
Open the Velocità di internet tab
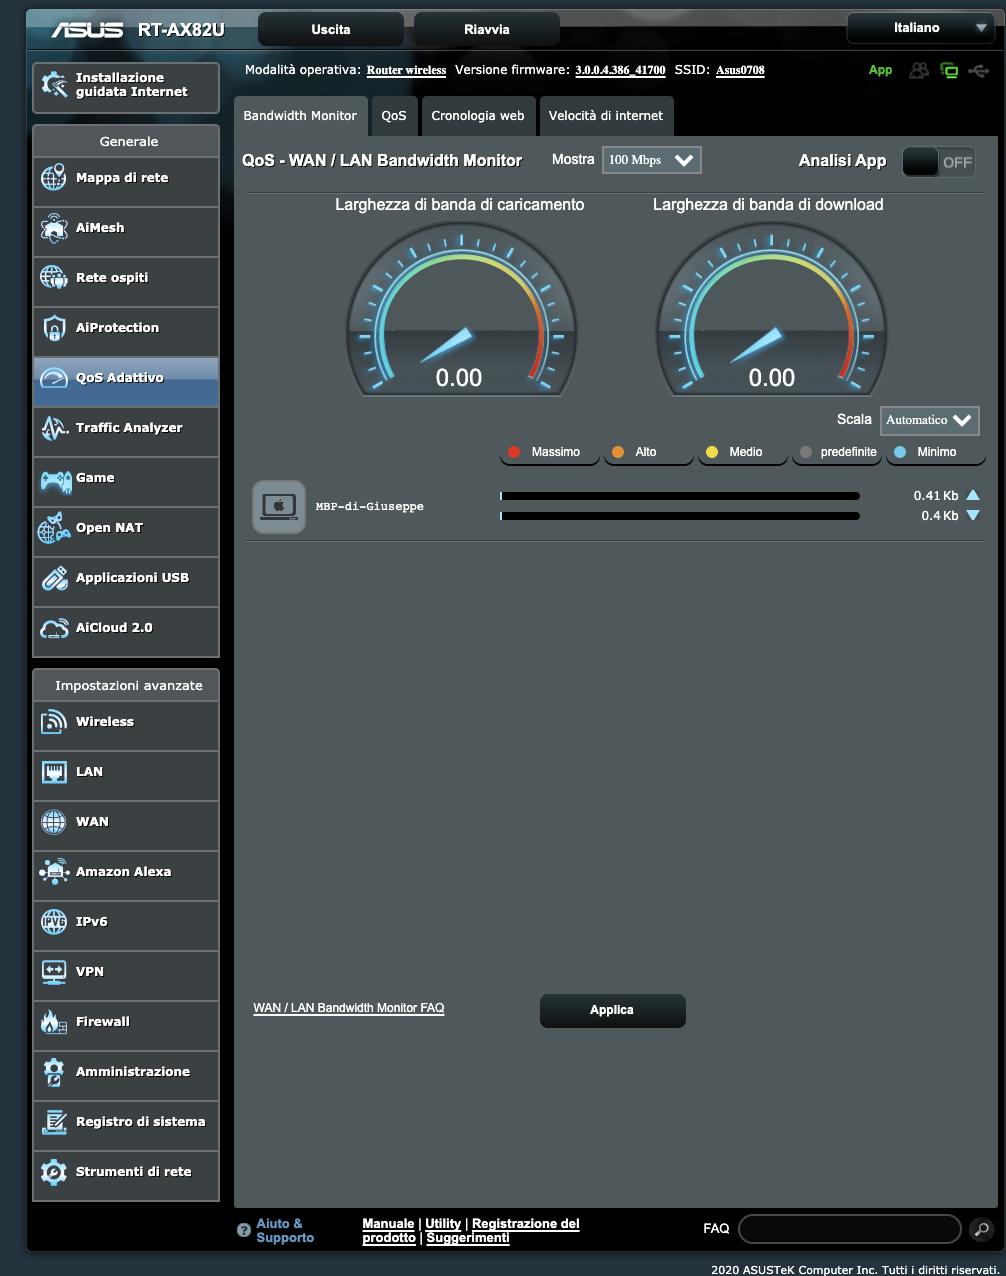[606, 116]
